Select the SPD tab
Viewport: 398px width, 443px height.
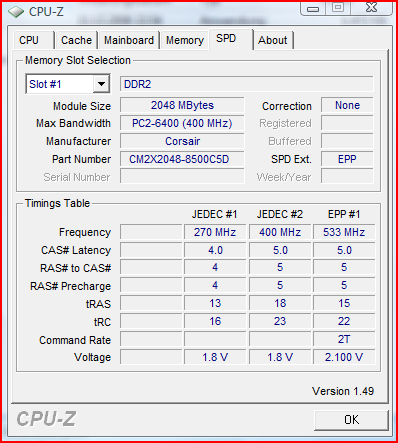[x=231, y=39]
